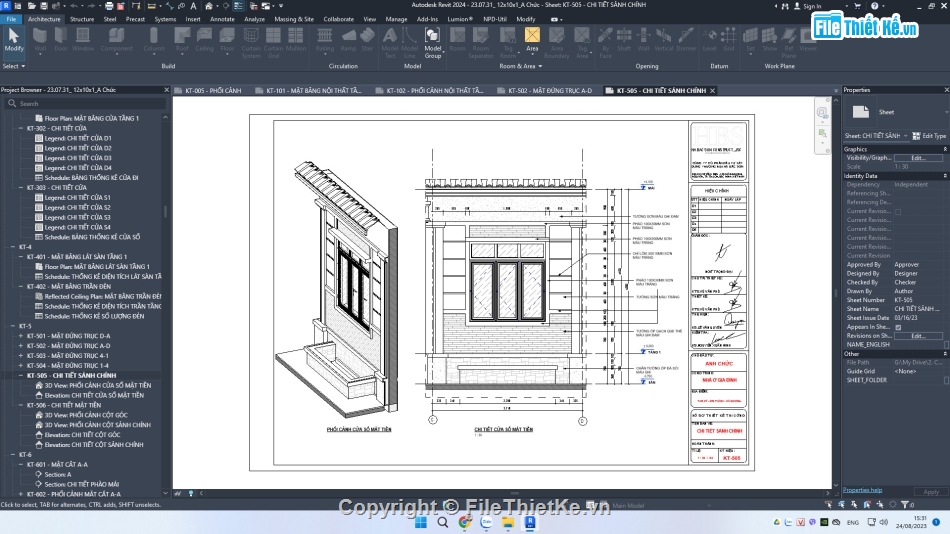The width and height of the screenshot is (950, 534).
Task: Click the shopping cart icon in the title bar
Action: click(x=857, y=5)
